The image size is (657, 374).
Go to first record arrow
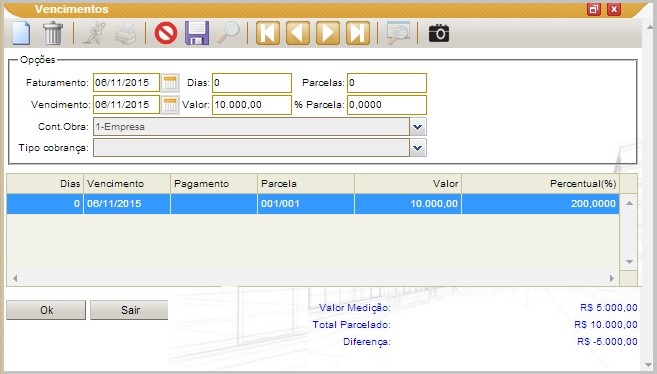[x=268, y=33]
